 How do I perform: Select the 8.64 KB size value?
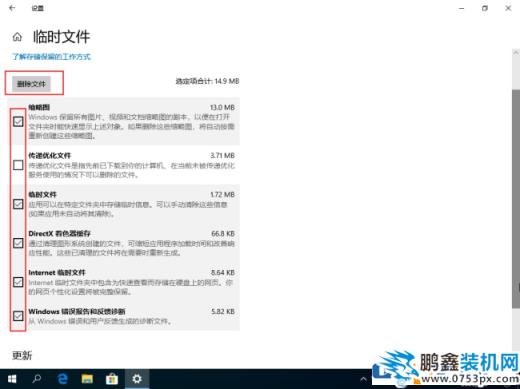tap(223, 272)
